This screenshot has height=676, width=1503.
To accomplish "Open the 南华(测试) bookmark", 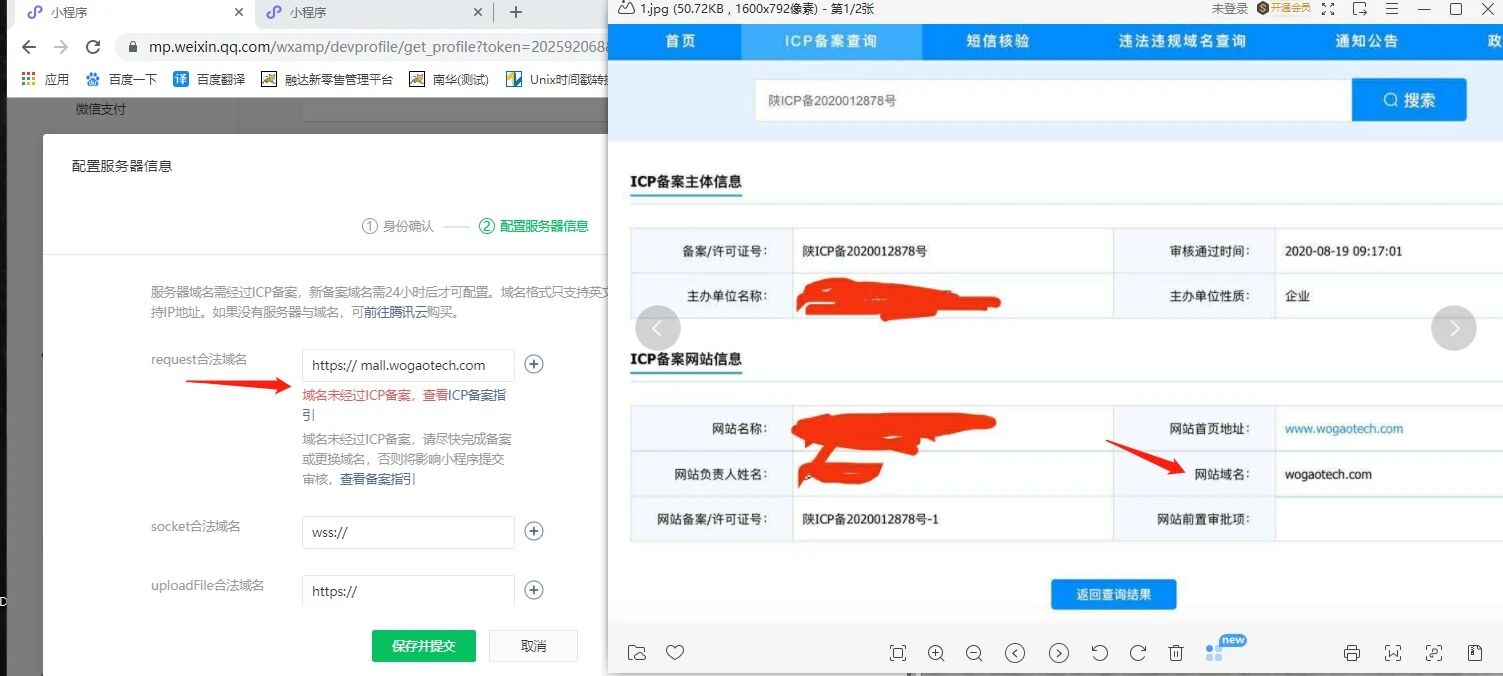I will (449, 79).
